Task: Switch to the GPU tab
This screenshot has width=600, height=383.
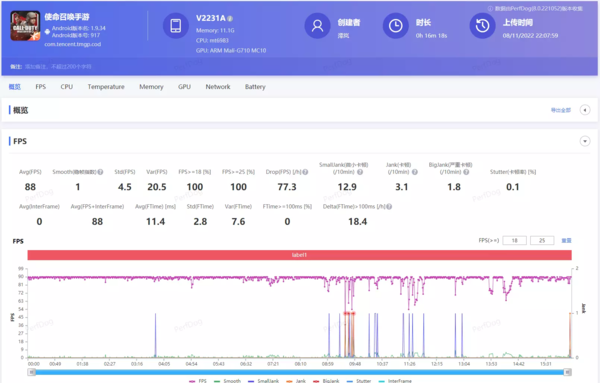Action: pos(184,87)
